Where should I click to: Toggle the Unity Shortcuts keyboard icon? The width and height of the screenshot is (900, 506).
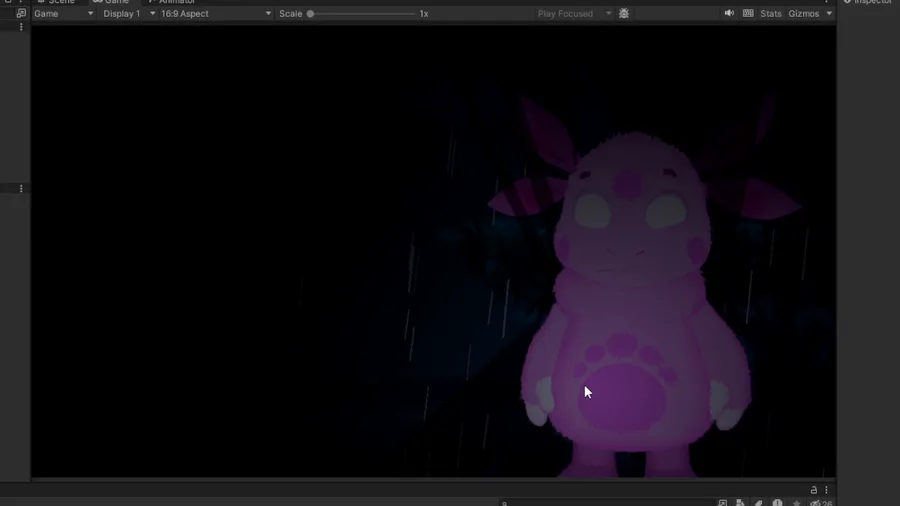(748, 14)
